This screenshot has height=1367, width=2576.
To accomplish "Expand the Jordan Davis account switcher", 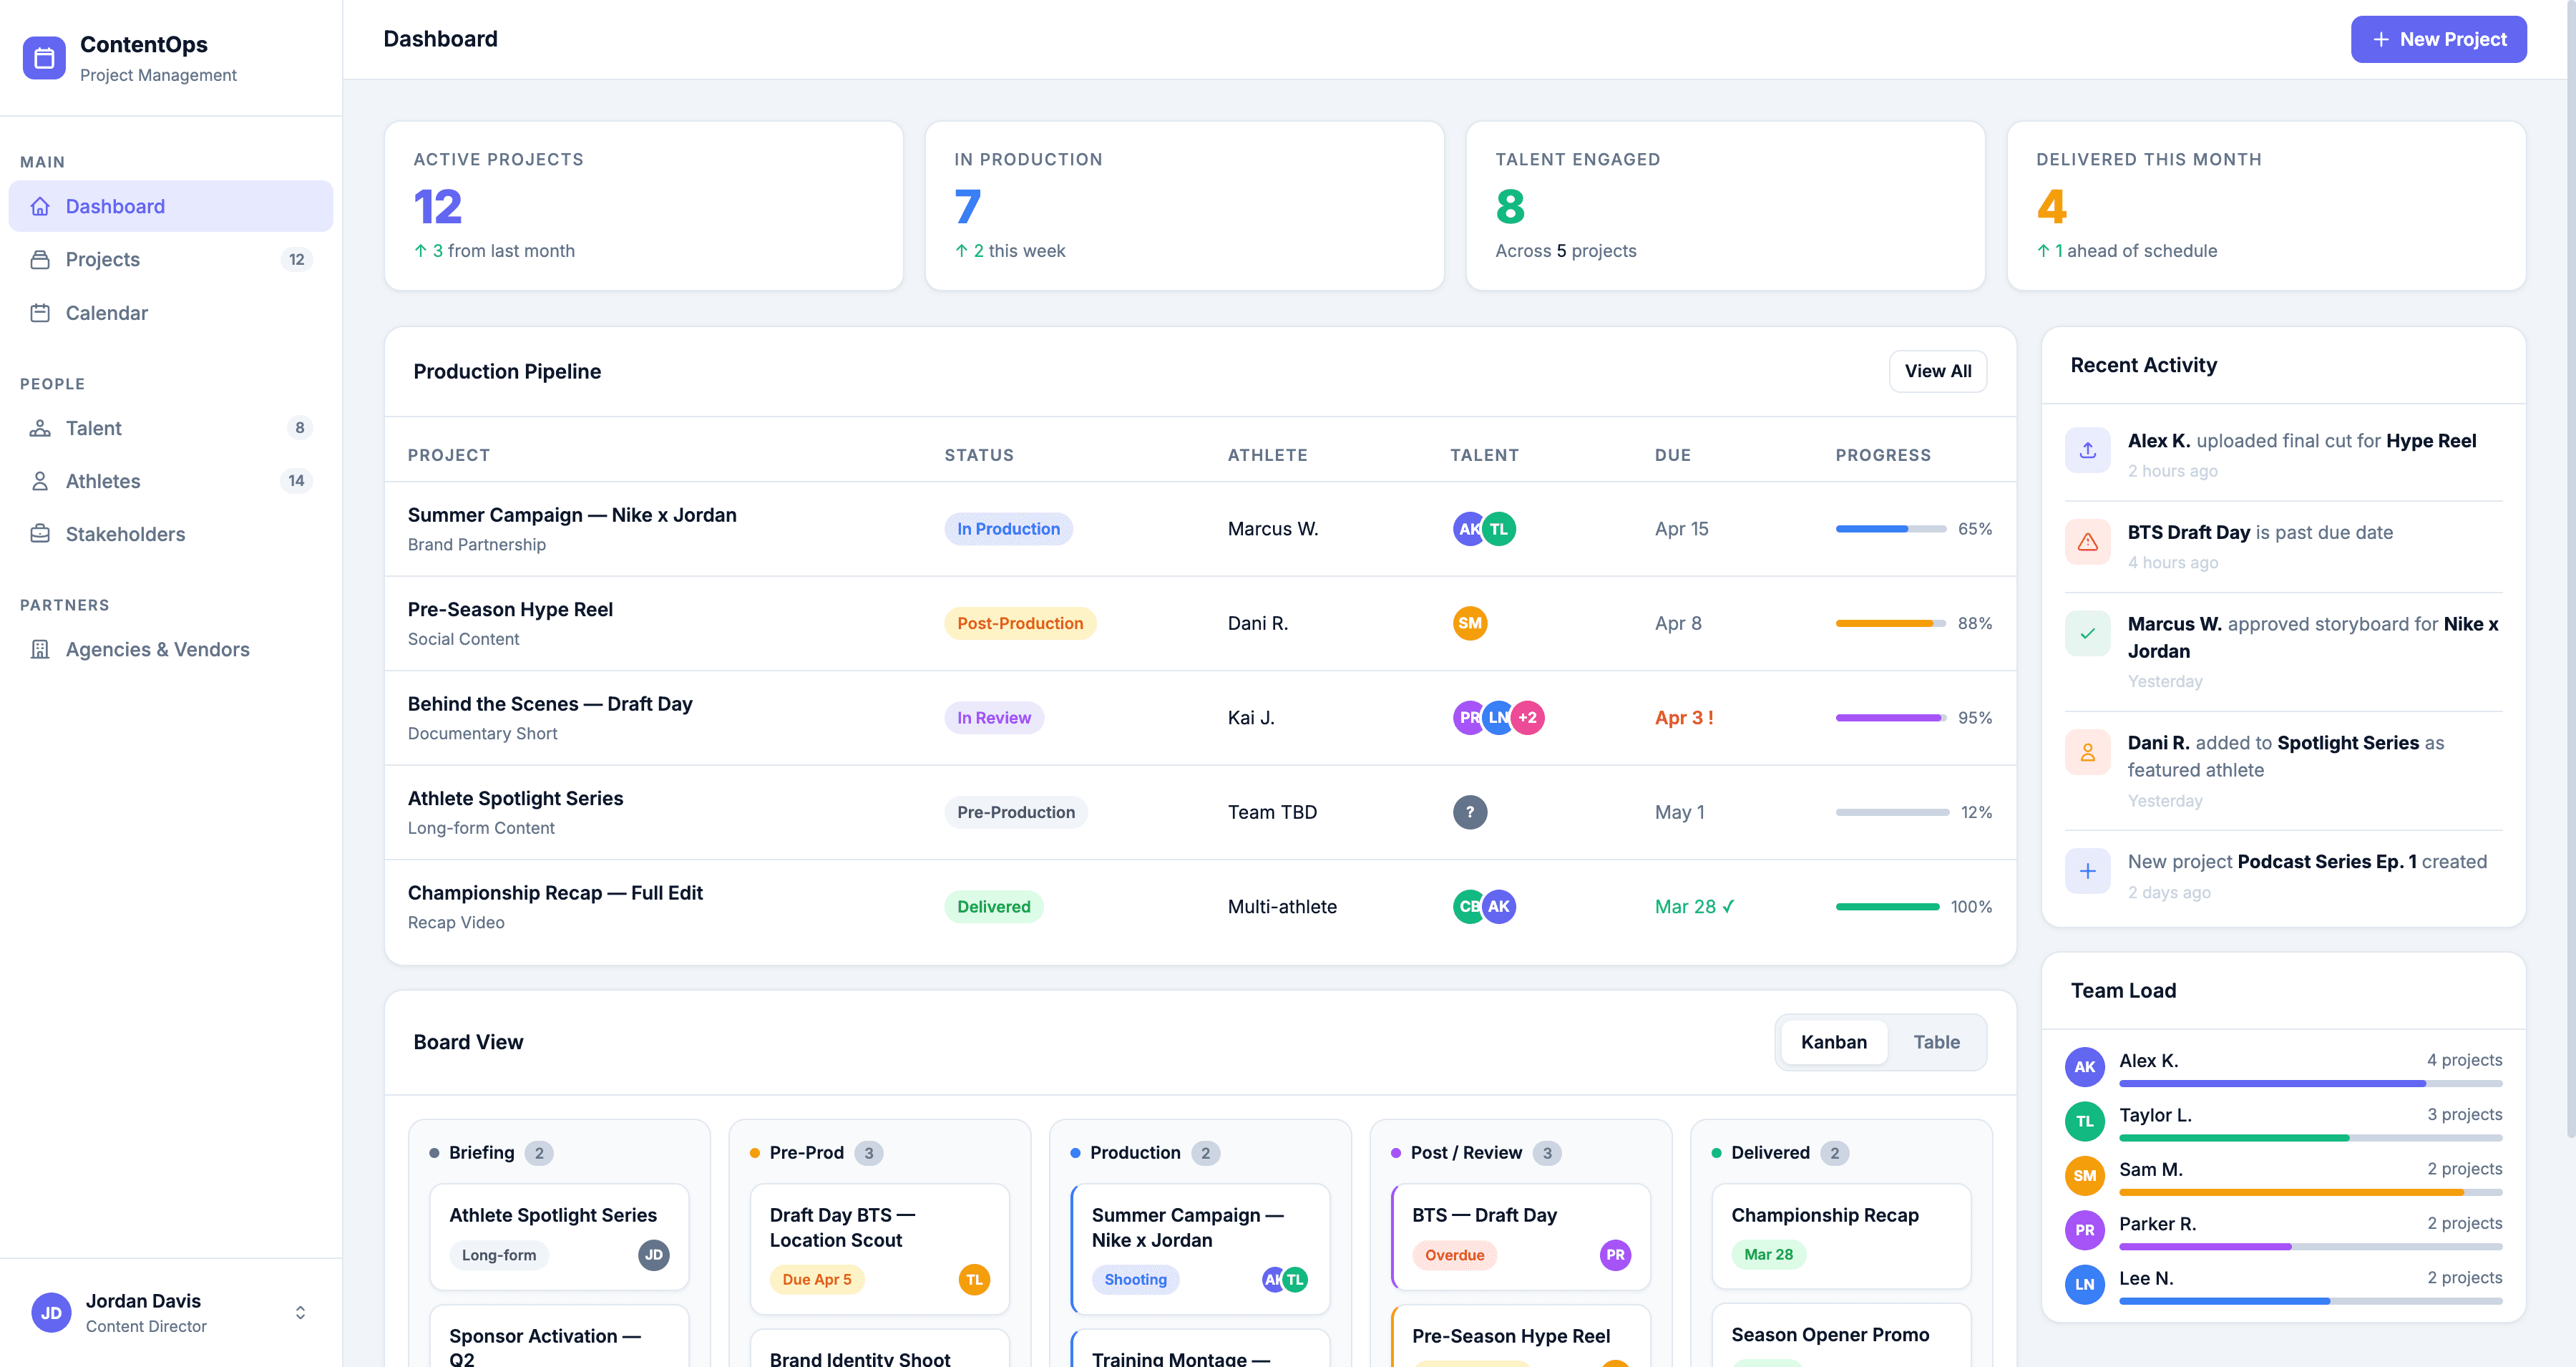I will click(x=300, y=1312).
